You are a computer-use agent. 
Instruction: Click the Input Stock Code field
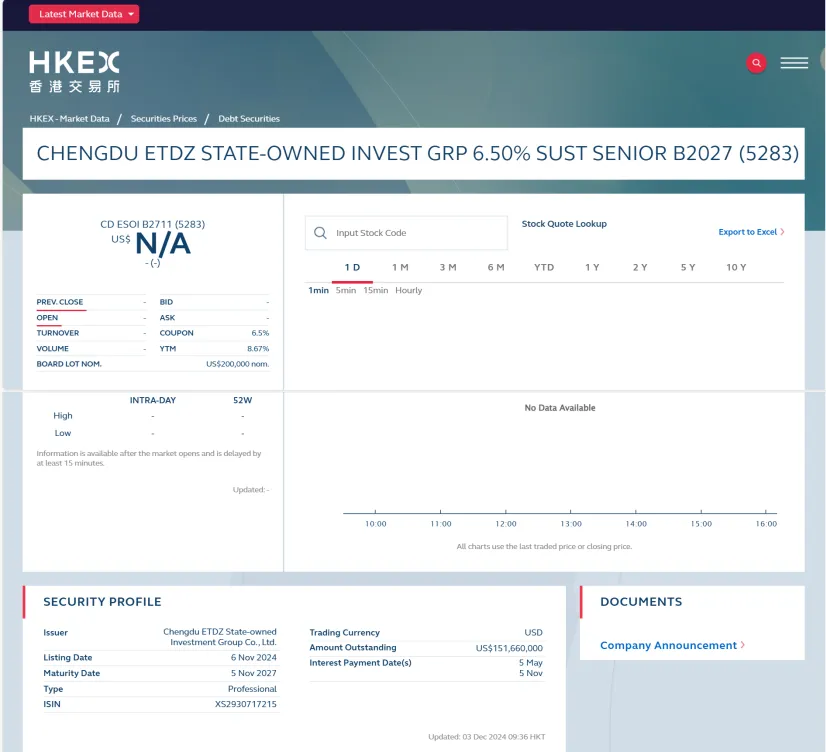pos(415,233)
